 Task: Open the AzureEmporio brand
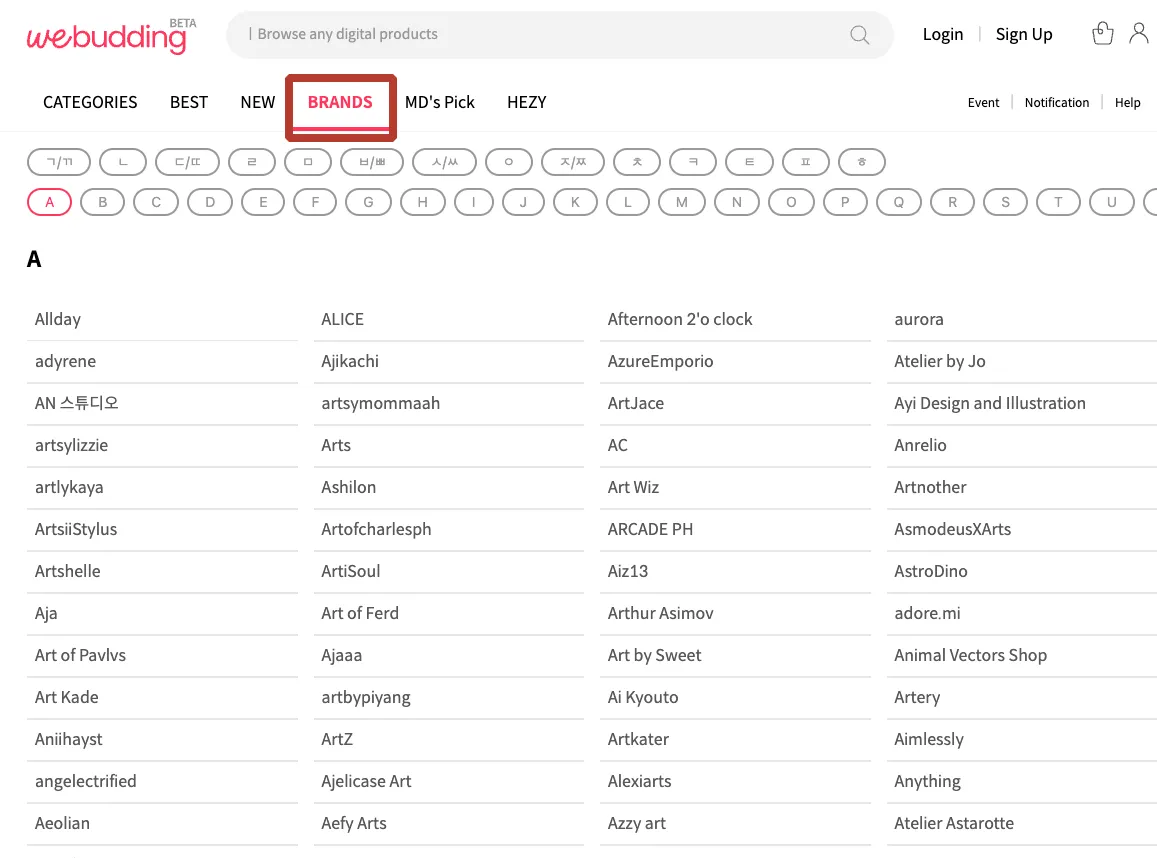pyautogui.click(x=735, y=361)
